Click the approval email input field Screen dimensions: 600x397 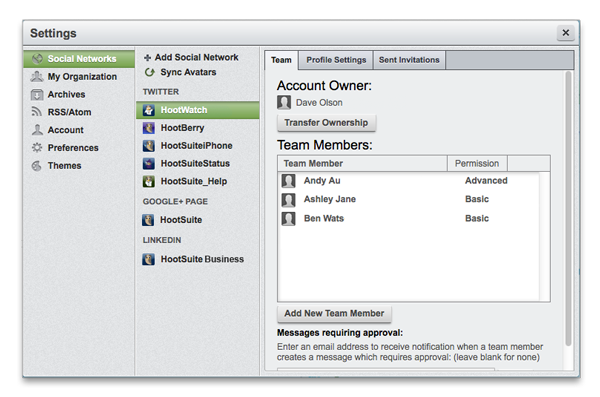click(386, 369)
